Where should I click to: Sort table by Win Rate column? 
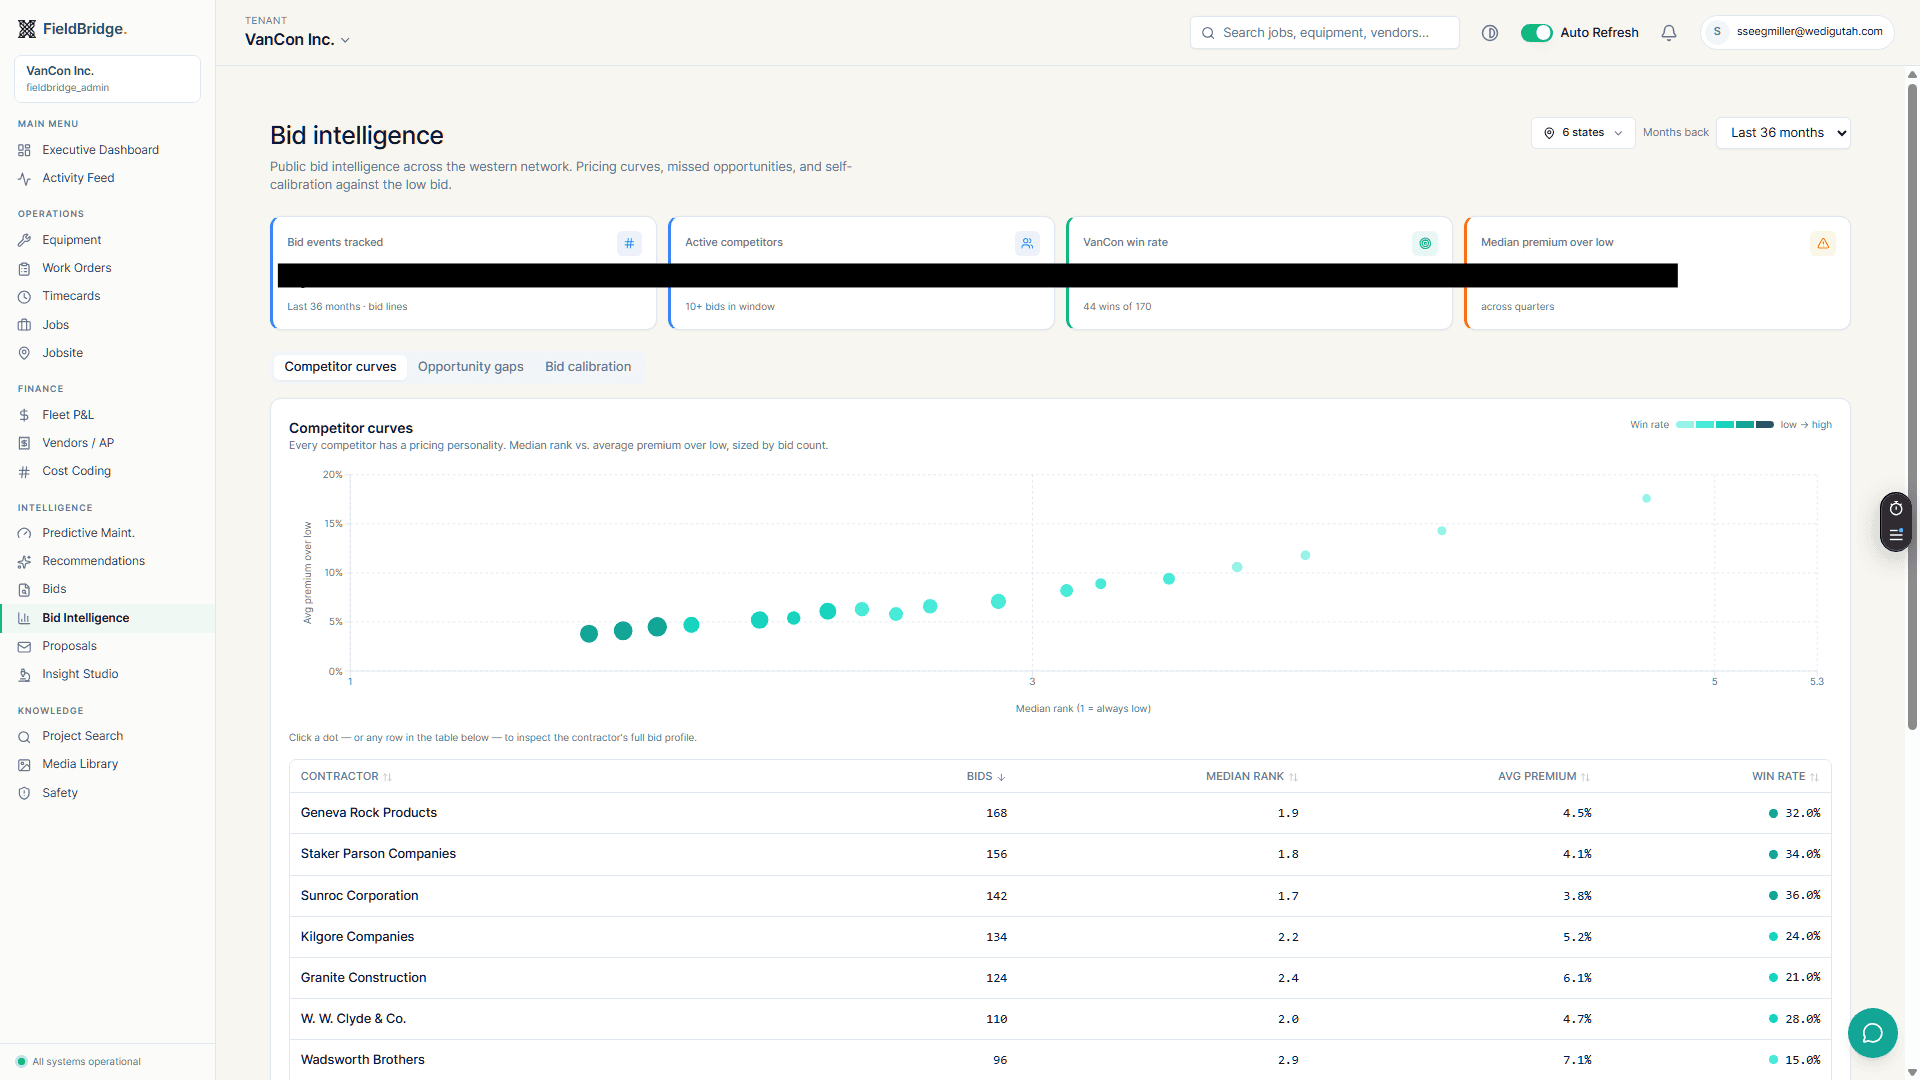pos(1785,777)
